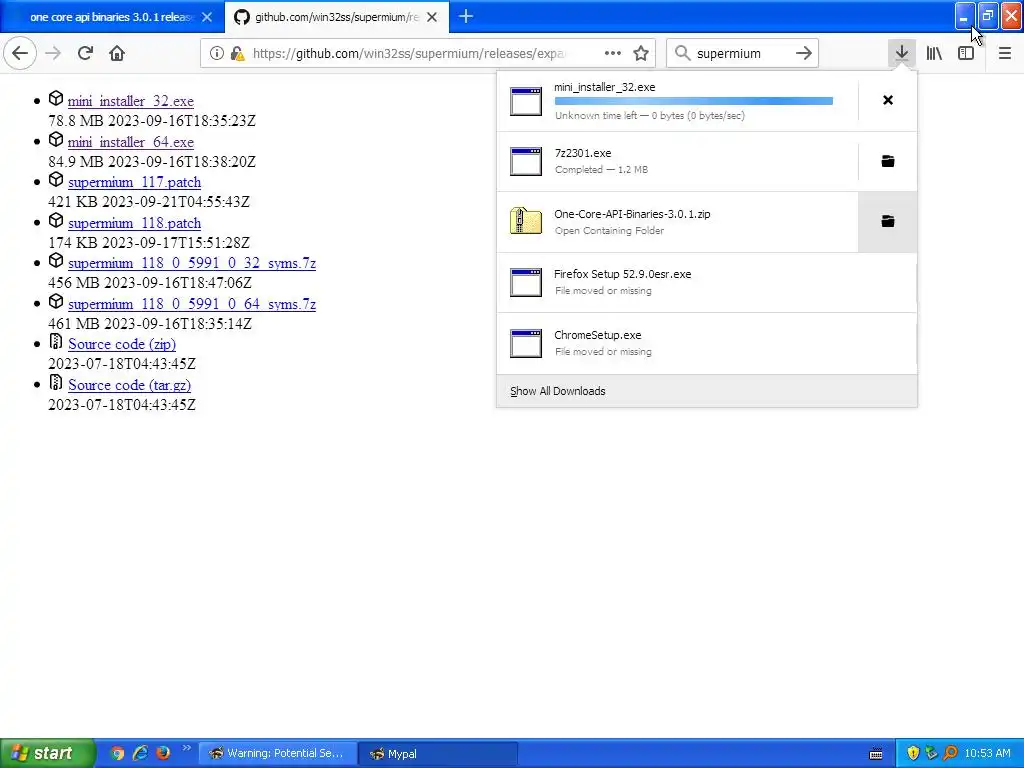Download supermium_118_0_5991_0_64_syms.7z

(192, 304)
